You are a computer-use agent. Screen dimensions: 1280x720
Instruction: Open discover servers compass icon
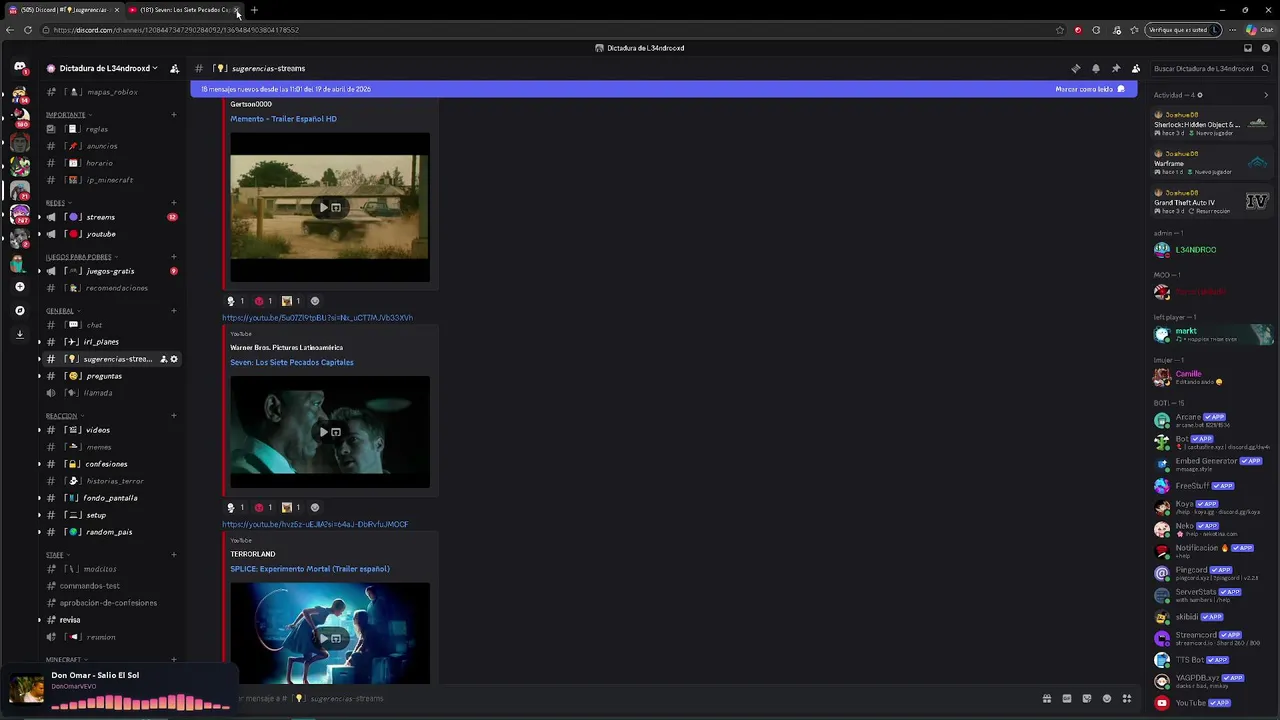coord(19,311)
